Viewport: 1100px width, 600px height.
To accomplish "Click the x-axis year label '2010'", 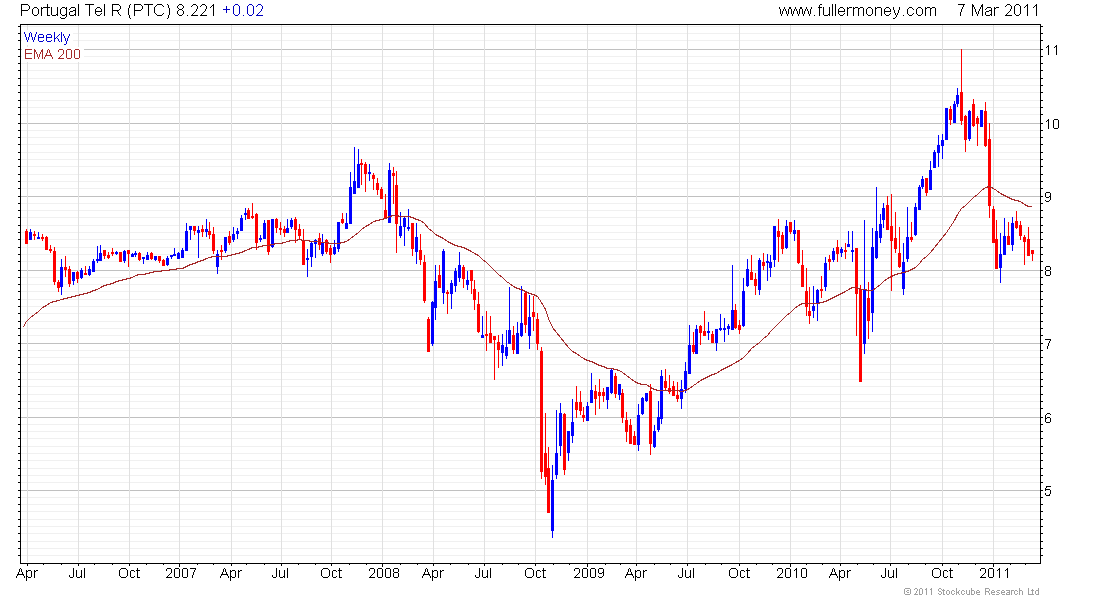I will [791, 573].
